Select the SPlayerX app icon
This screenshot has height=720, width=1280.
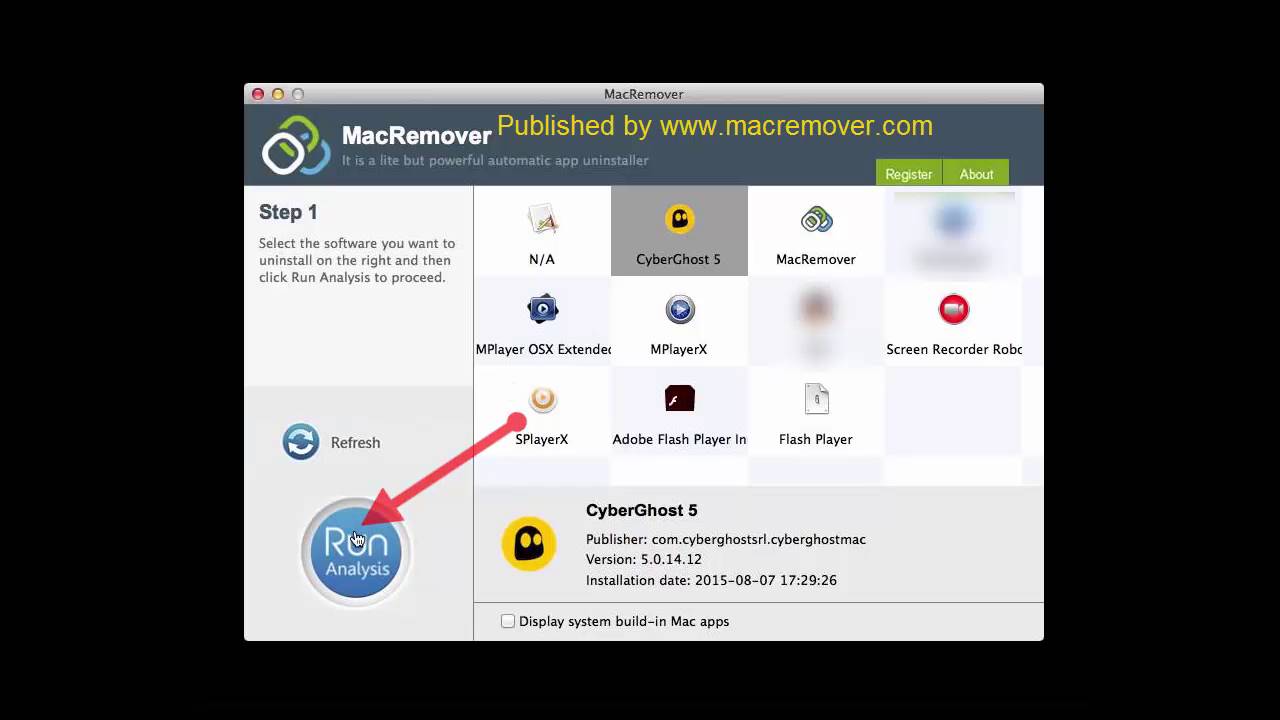(542, 399)
